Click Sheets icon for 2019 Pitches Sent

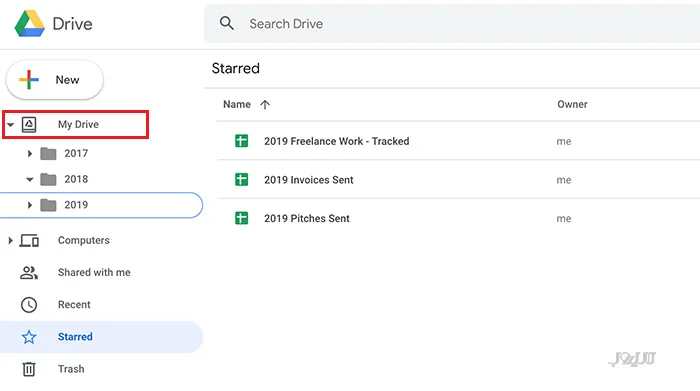pos(242,218)
